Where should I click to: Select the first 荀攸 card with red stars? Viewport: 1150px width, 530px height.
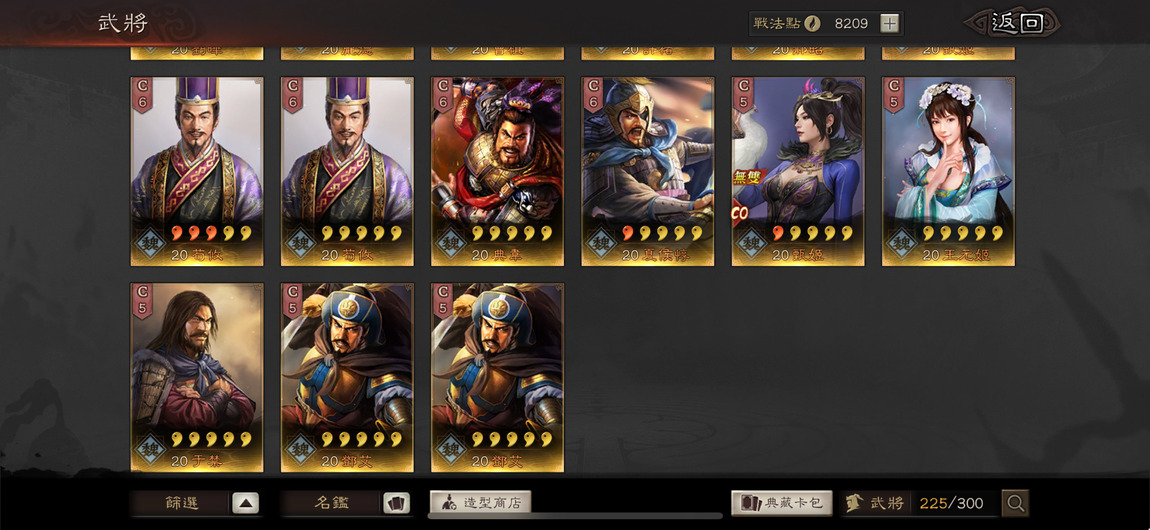[x=197, y=172]
